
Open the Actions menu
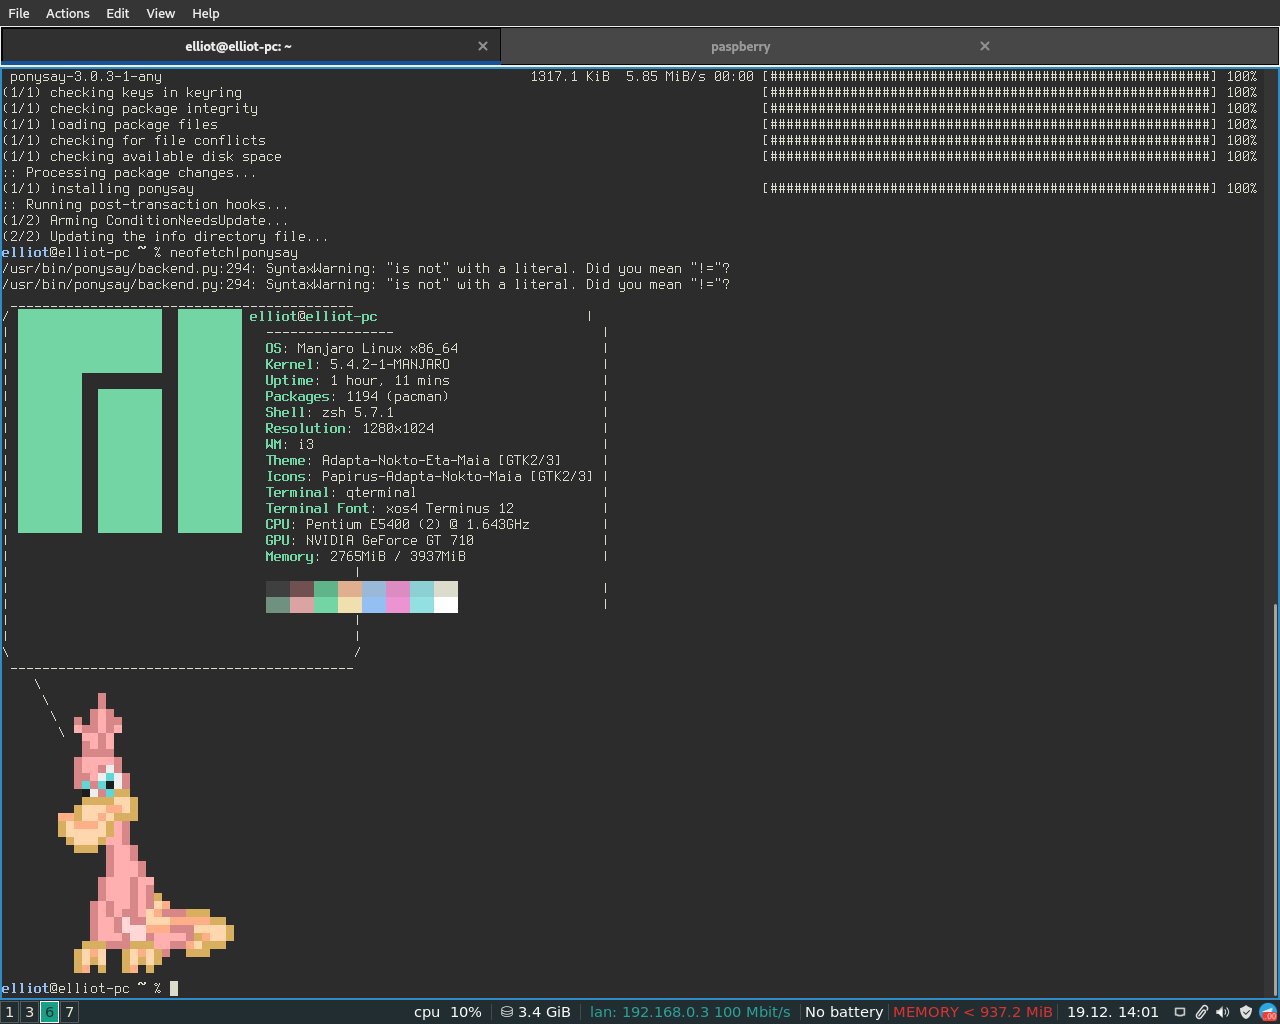[x=67, y=13]
